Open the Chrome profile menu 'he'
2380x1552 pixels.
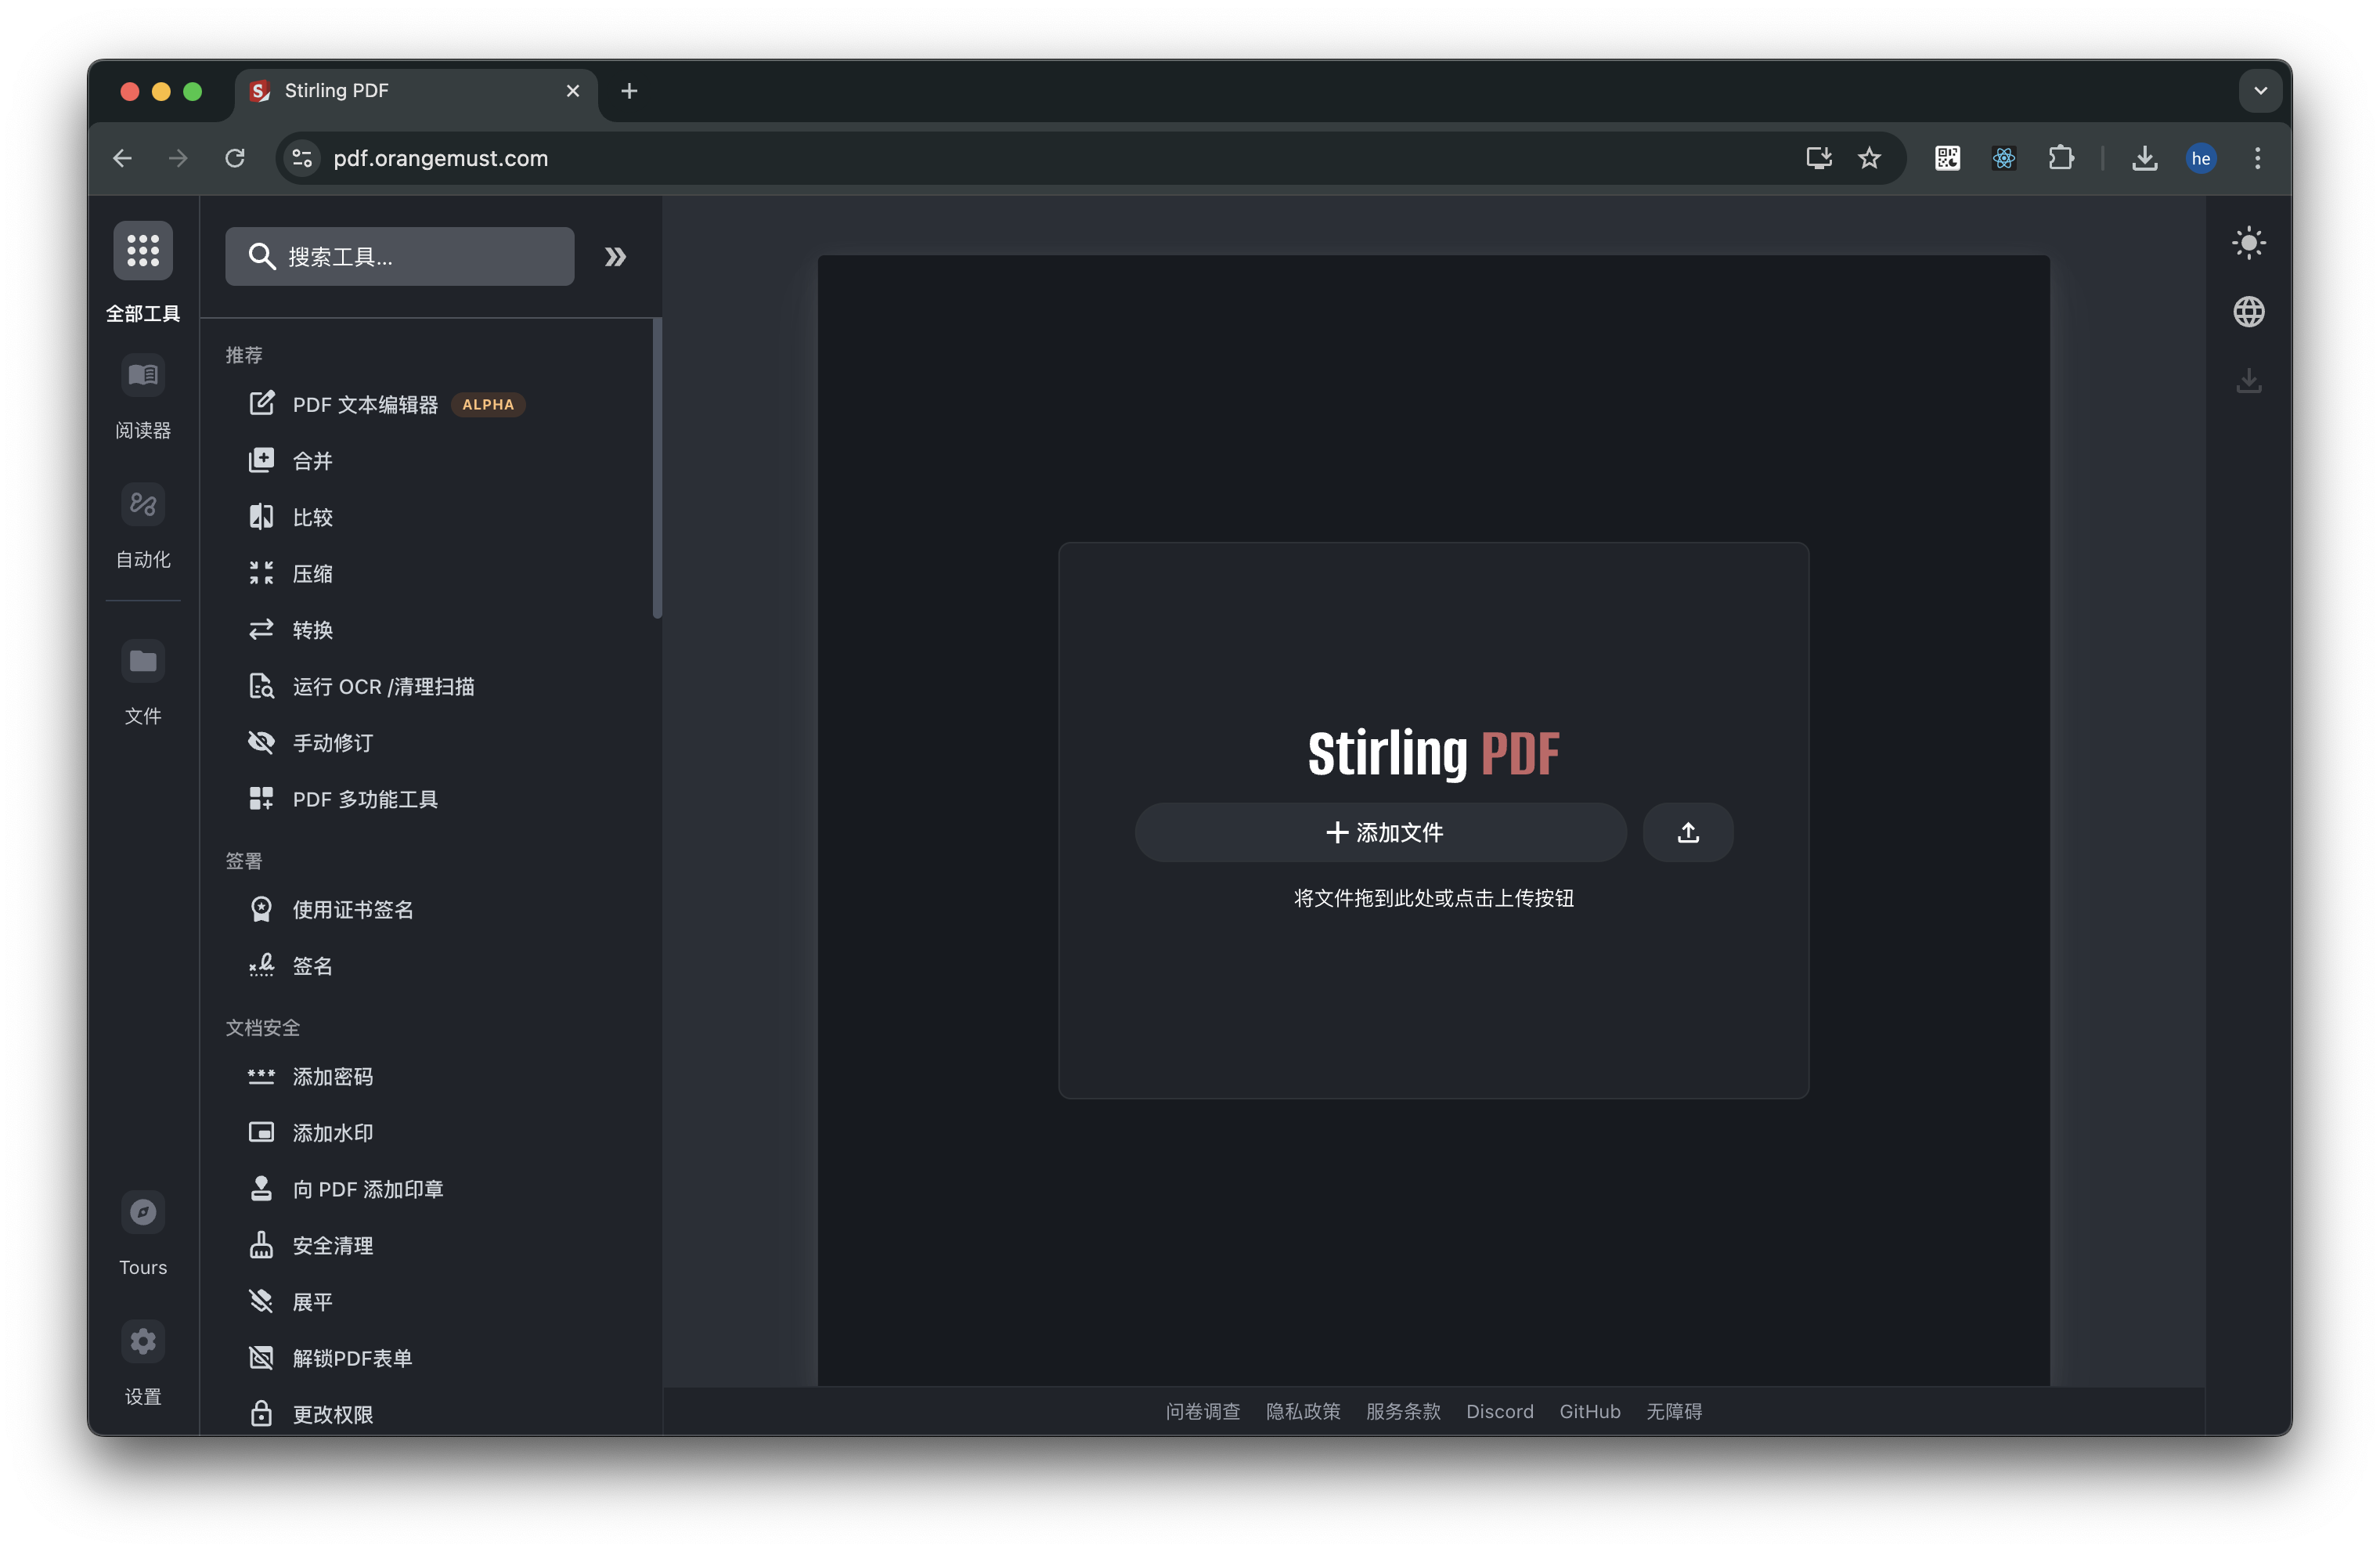(x=2201, y=158)
